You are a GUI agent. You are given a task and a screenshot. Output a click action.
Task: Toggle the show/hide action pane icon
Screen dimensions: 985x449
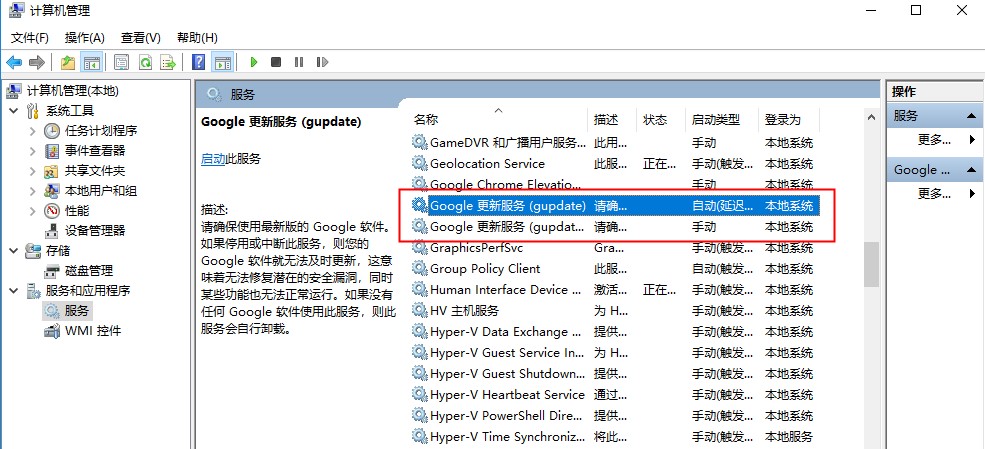tap(222, 62)
